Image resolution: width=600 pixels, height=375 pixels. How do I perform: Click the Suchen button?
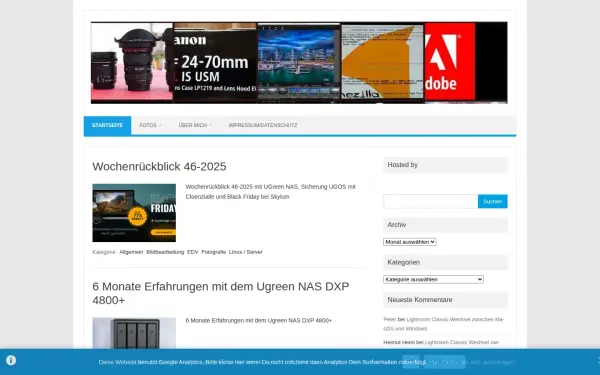click(x=492, y=201)
